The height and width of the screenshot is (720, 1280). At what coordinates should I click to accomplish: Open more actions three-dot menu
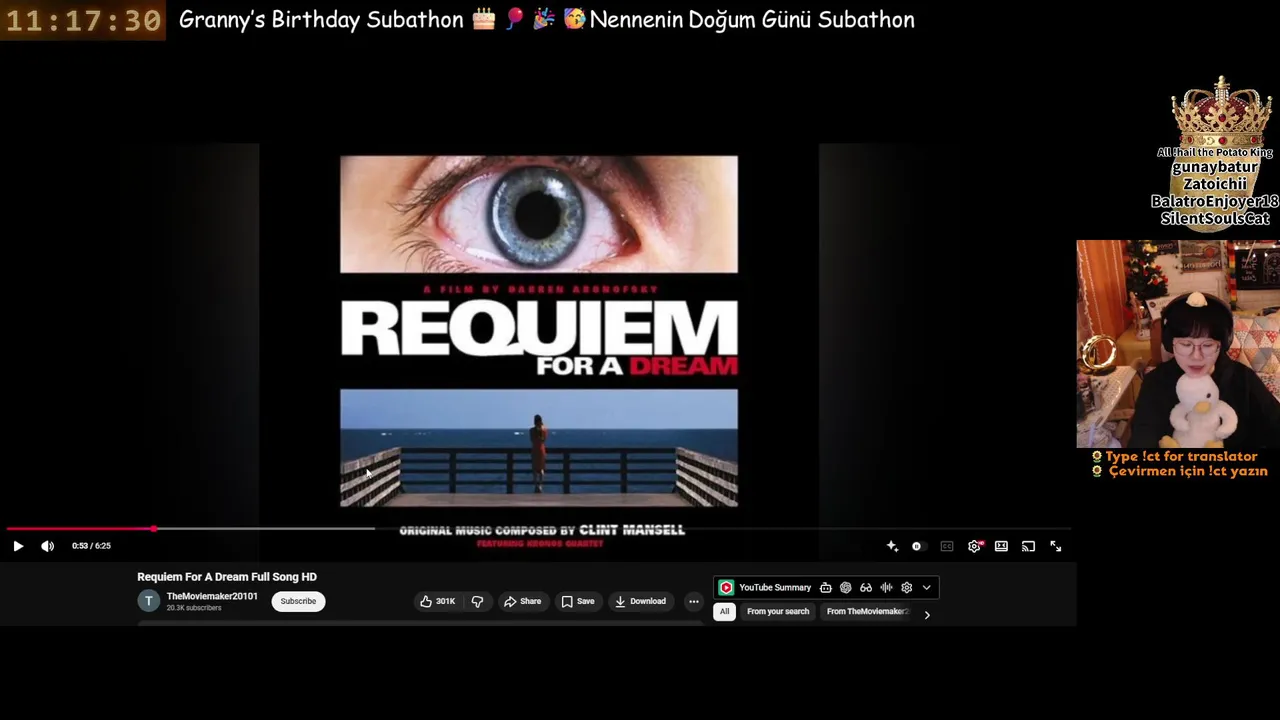pyautogui.click(x=694, y=601)
